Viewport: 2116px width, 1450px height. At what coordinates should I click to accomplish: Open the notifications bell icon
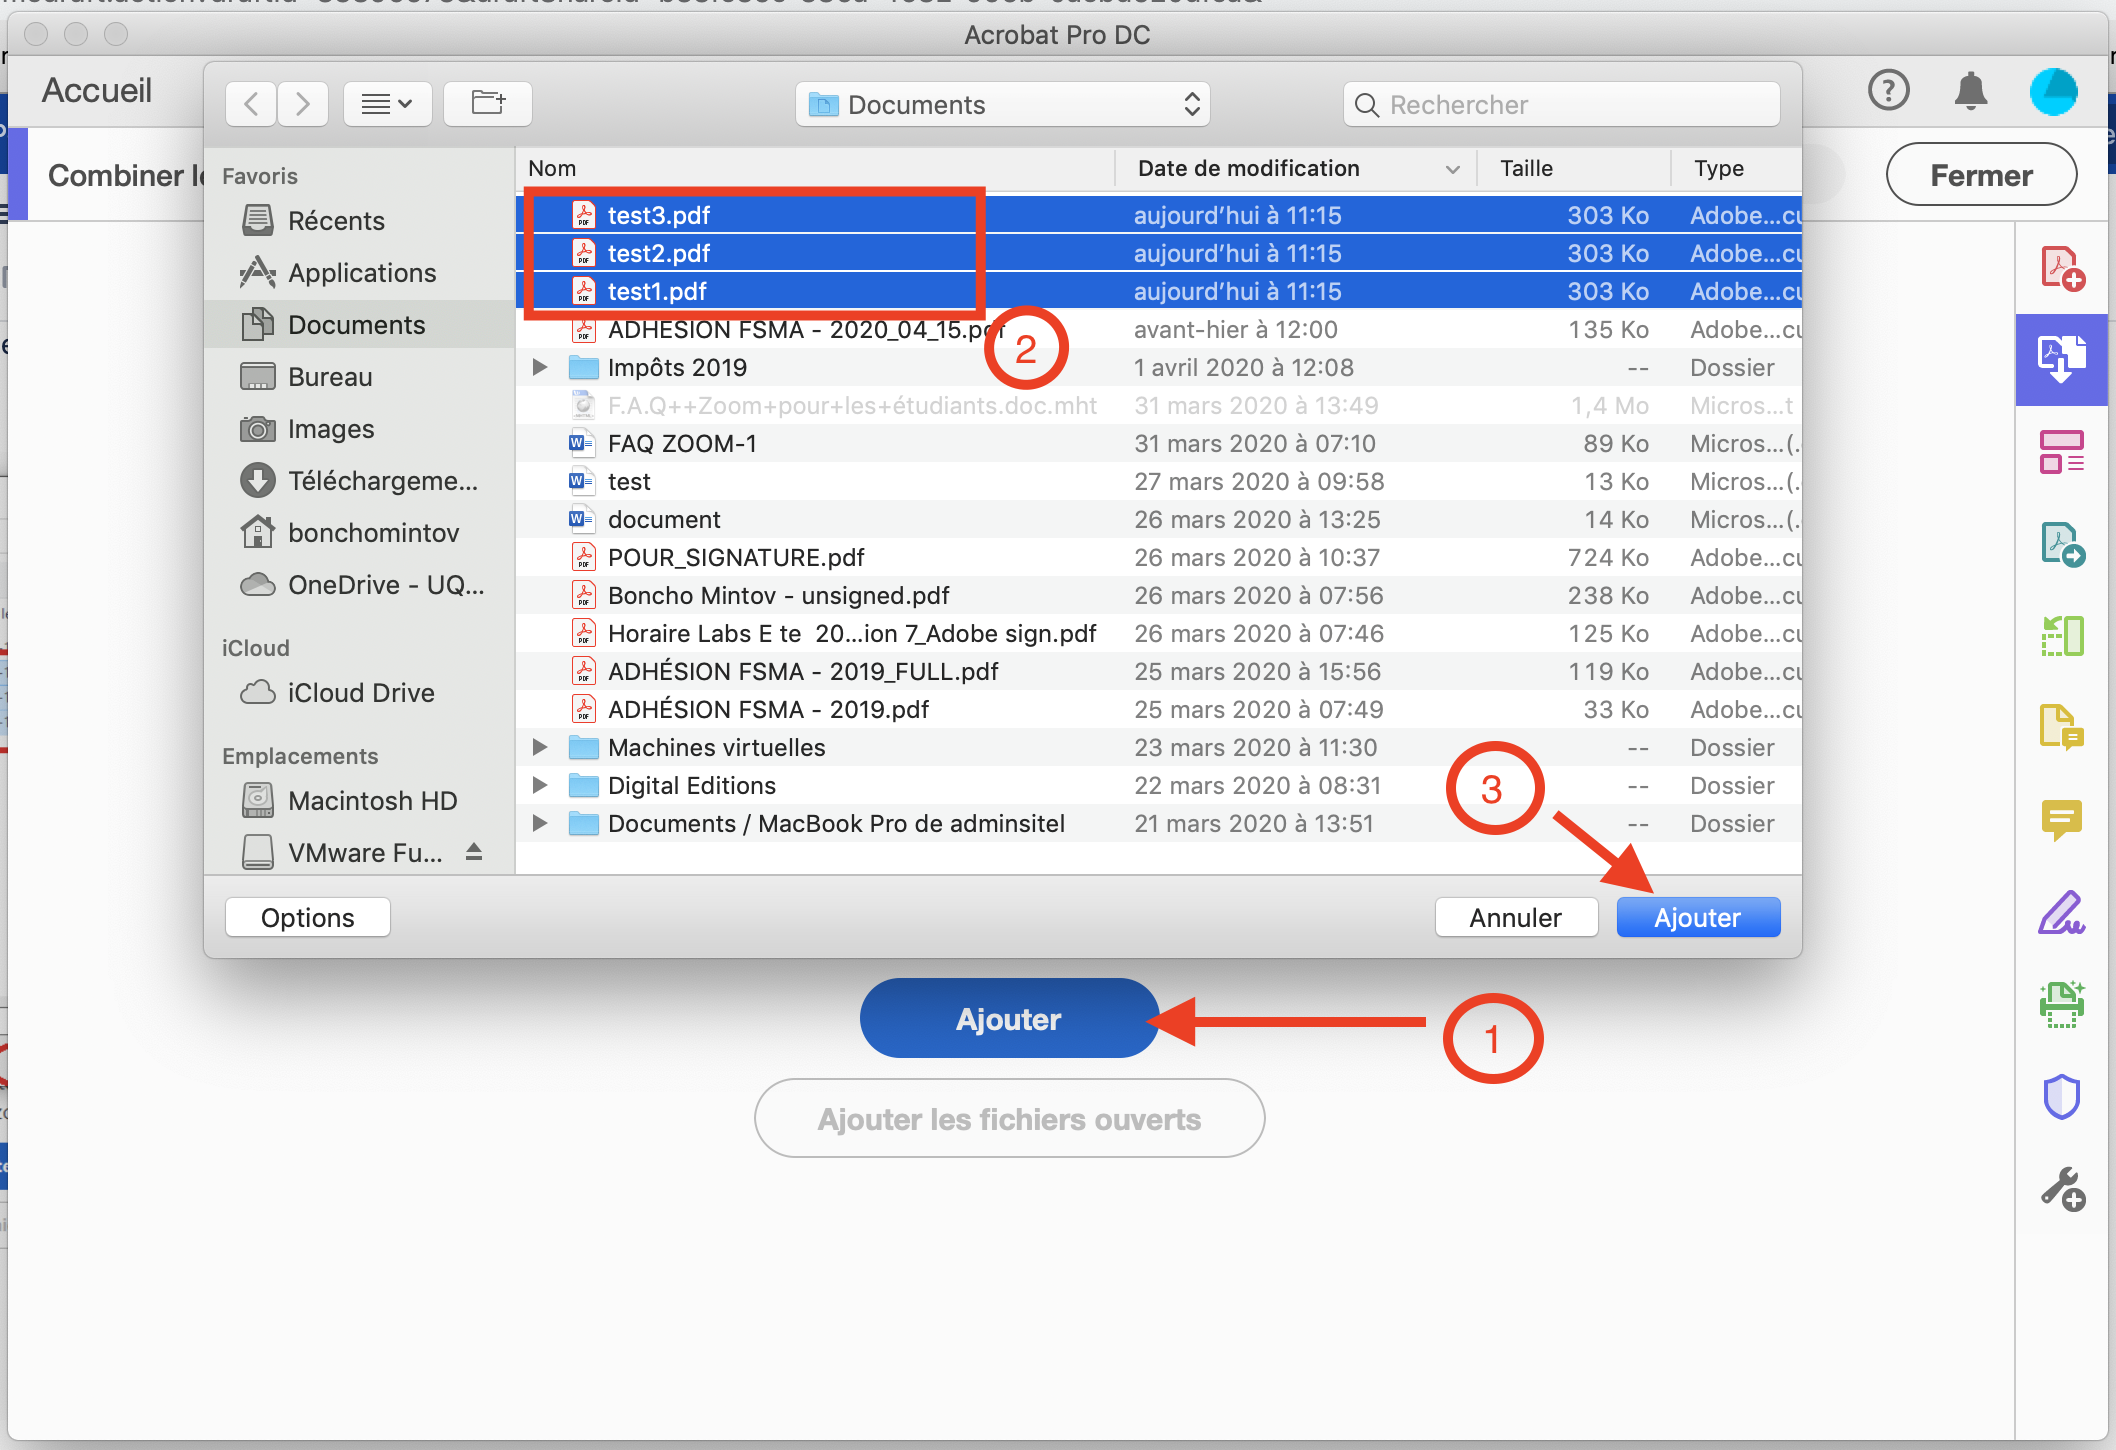(x=1970, y=91)
